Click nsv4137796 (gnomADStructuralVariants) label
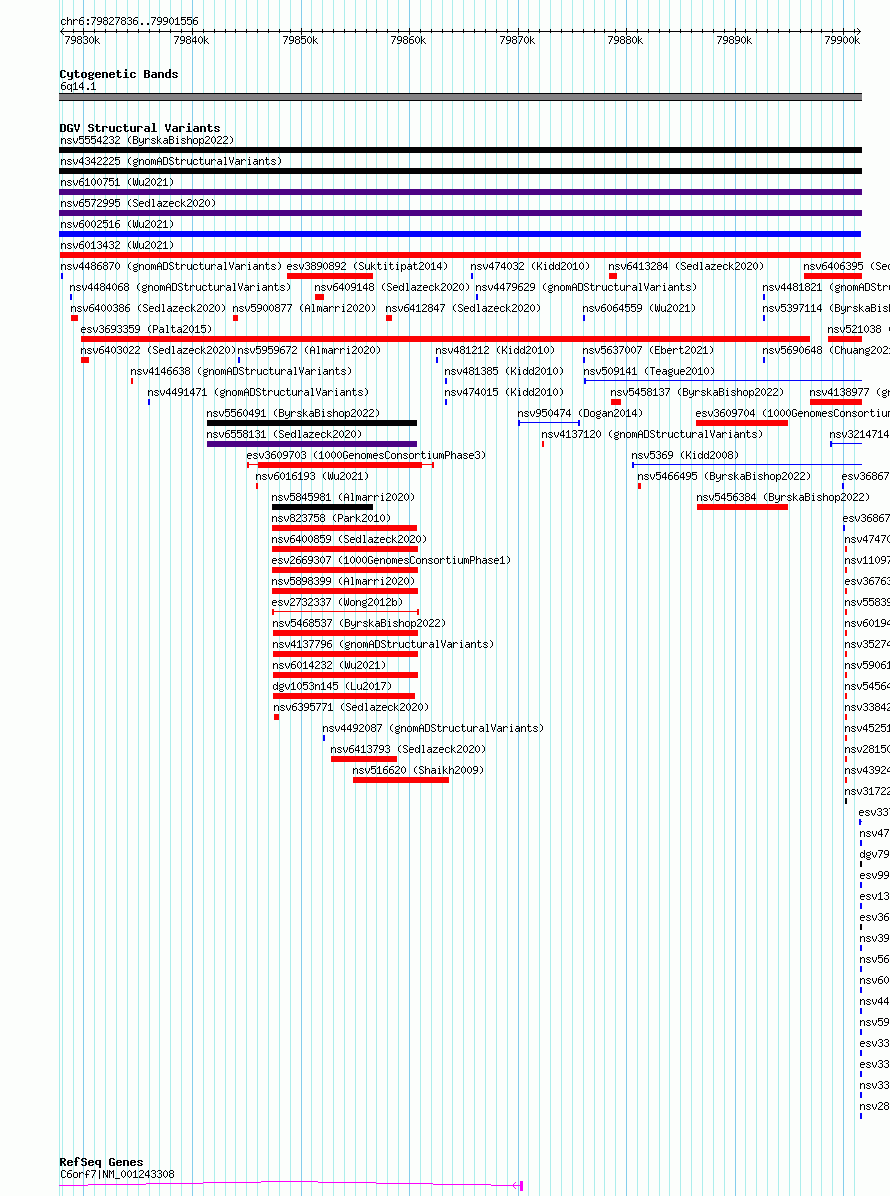890x1196 pixels. tap(383, 644)
